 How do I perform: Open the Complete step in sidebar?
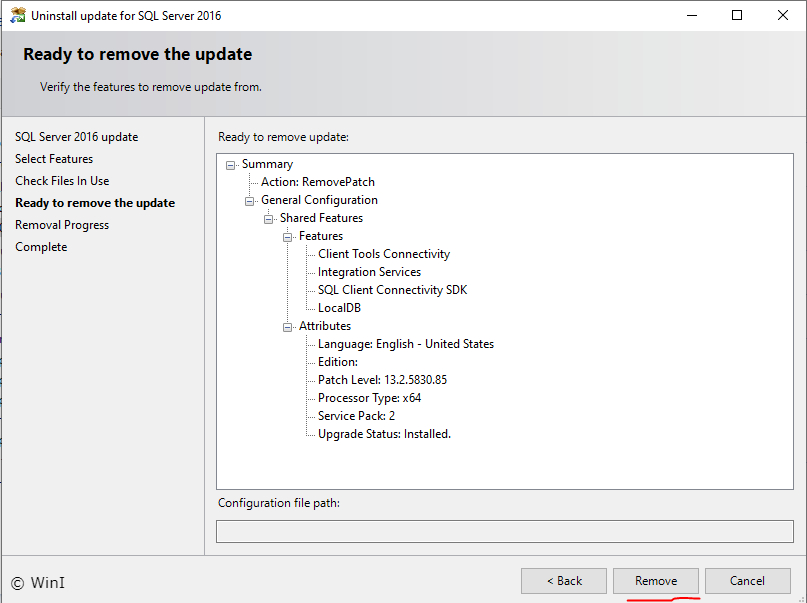coord(41,246)
